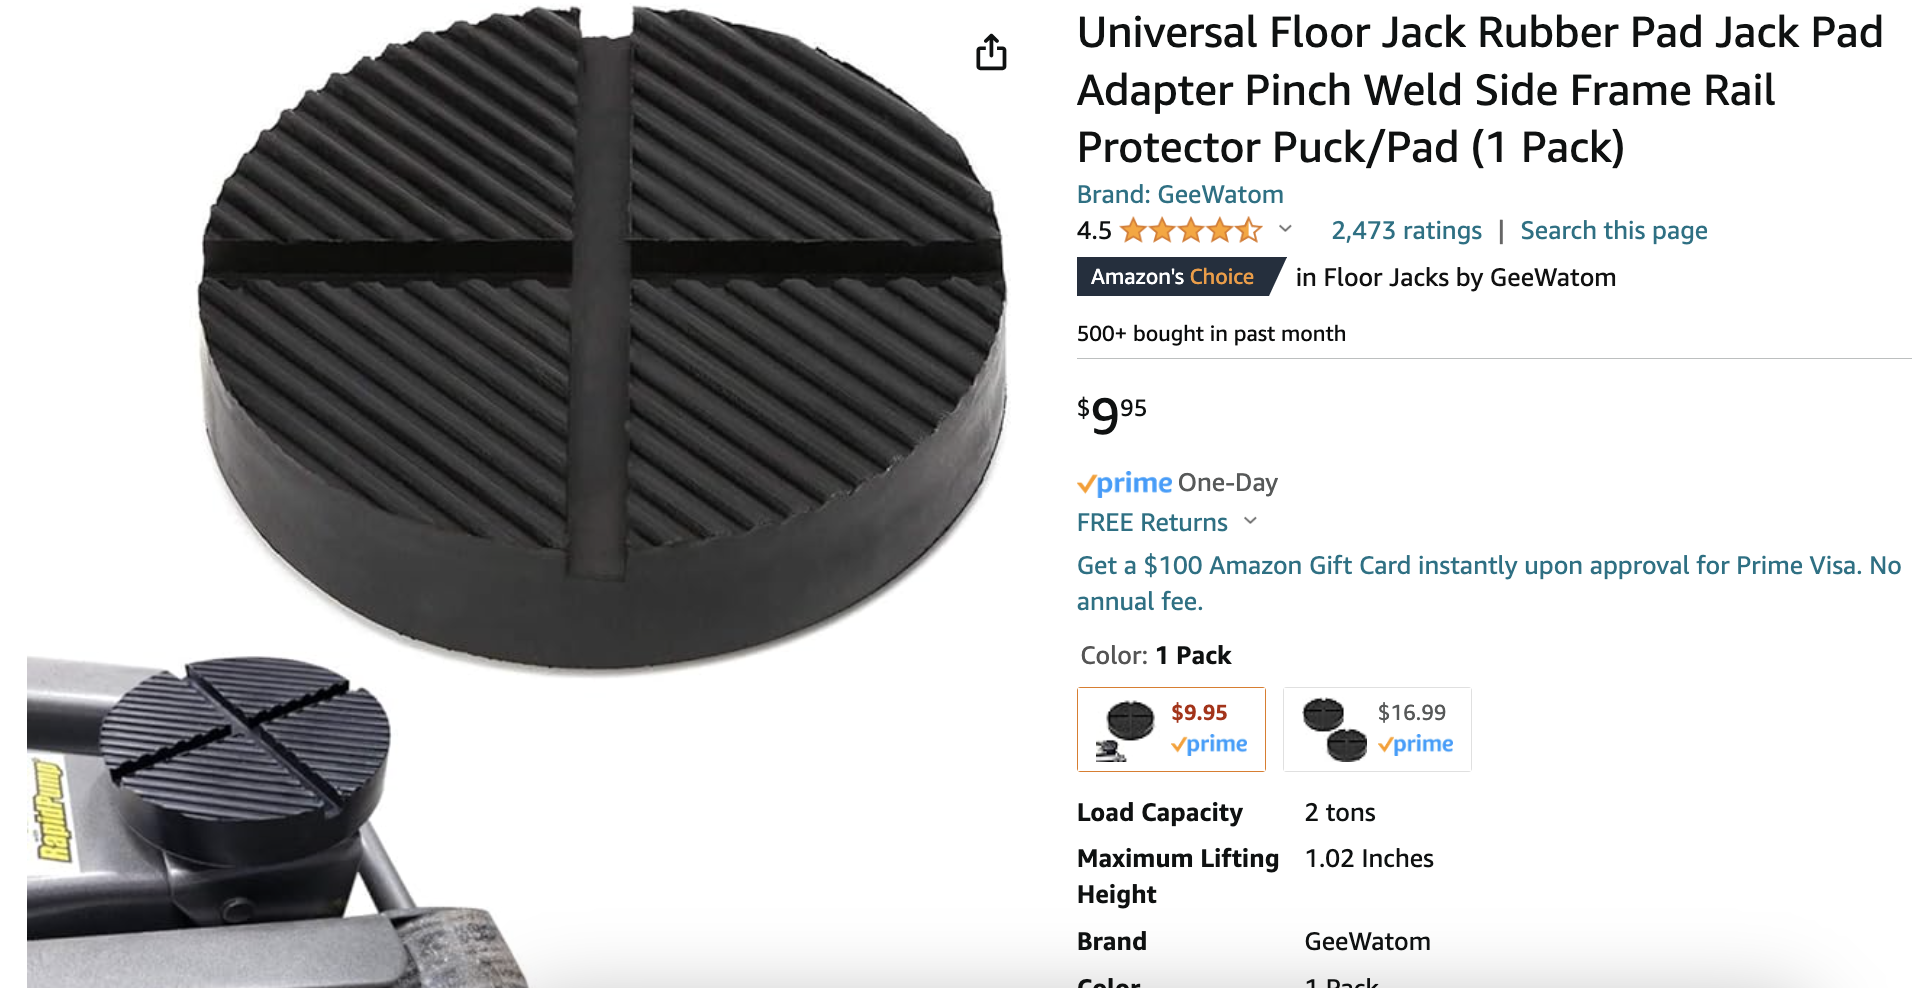Expand the rating breakdown chevron beside stars
The width and height of the screenshot is (1912, 988).
[1285, 229]
